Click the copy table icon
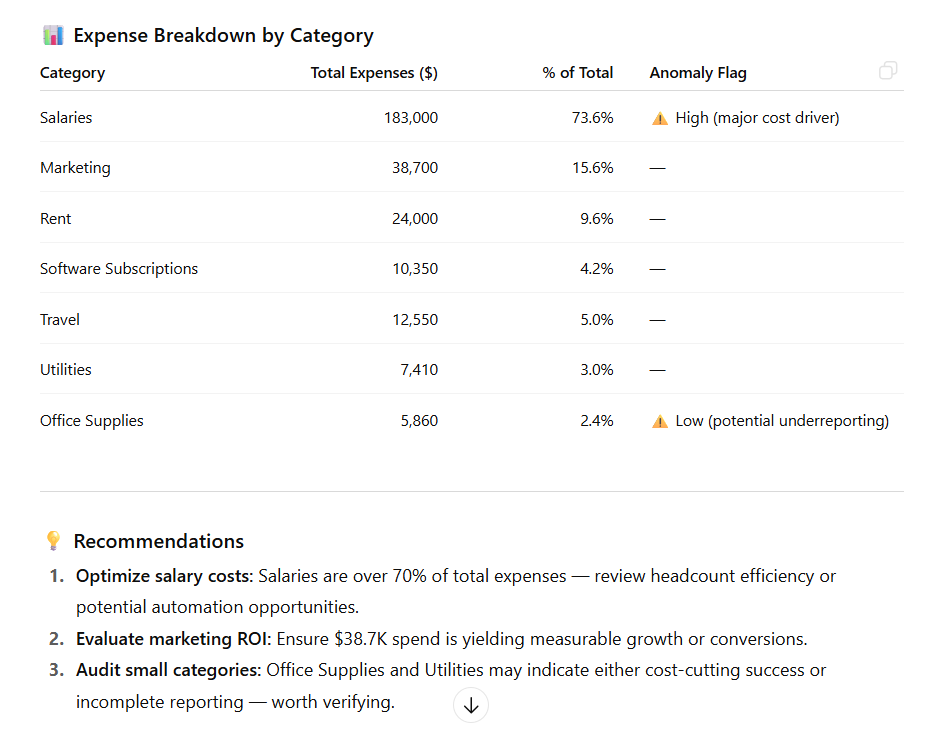 887,70
